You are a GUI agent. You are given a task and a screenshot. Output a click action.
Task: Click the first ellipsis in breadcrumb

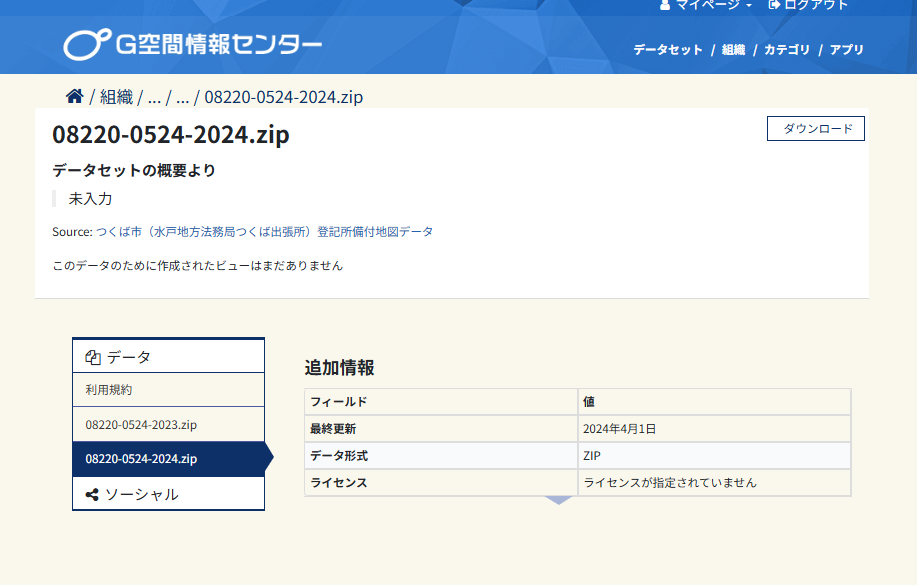click(x=154, y=97)
